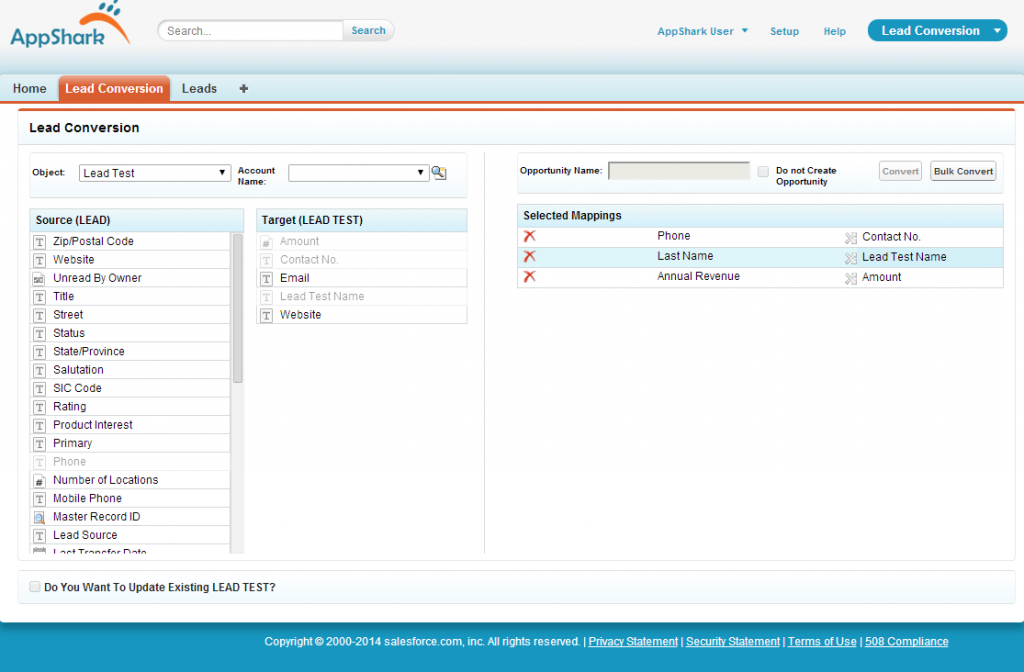Viewport: 1024px width, 672px height.
Task: Click into the Opportunity Name field
Action: (x=678, y=171)
